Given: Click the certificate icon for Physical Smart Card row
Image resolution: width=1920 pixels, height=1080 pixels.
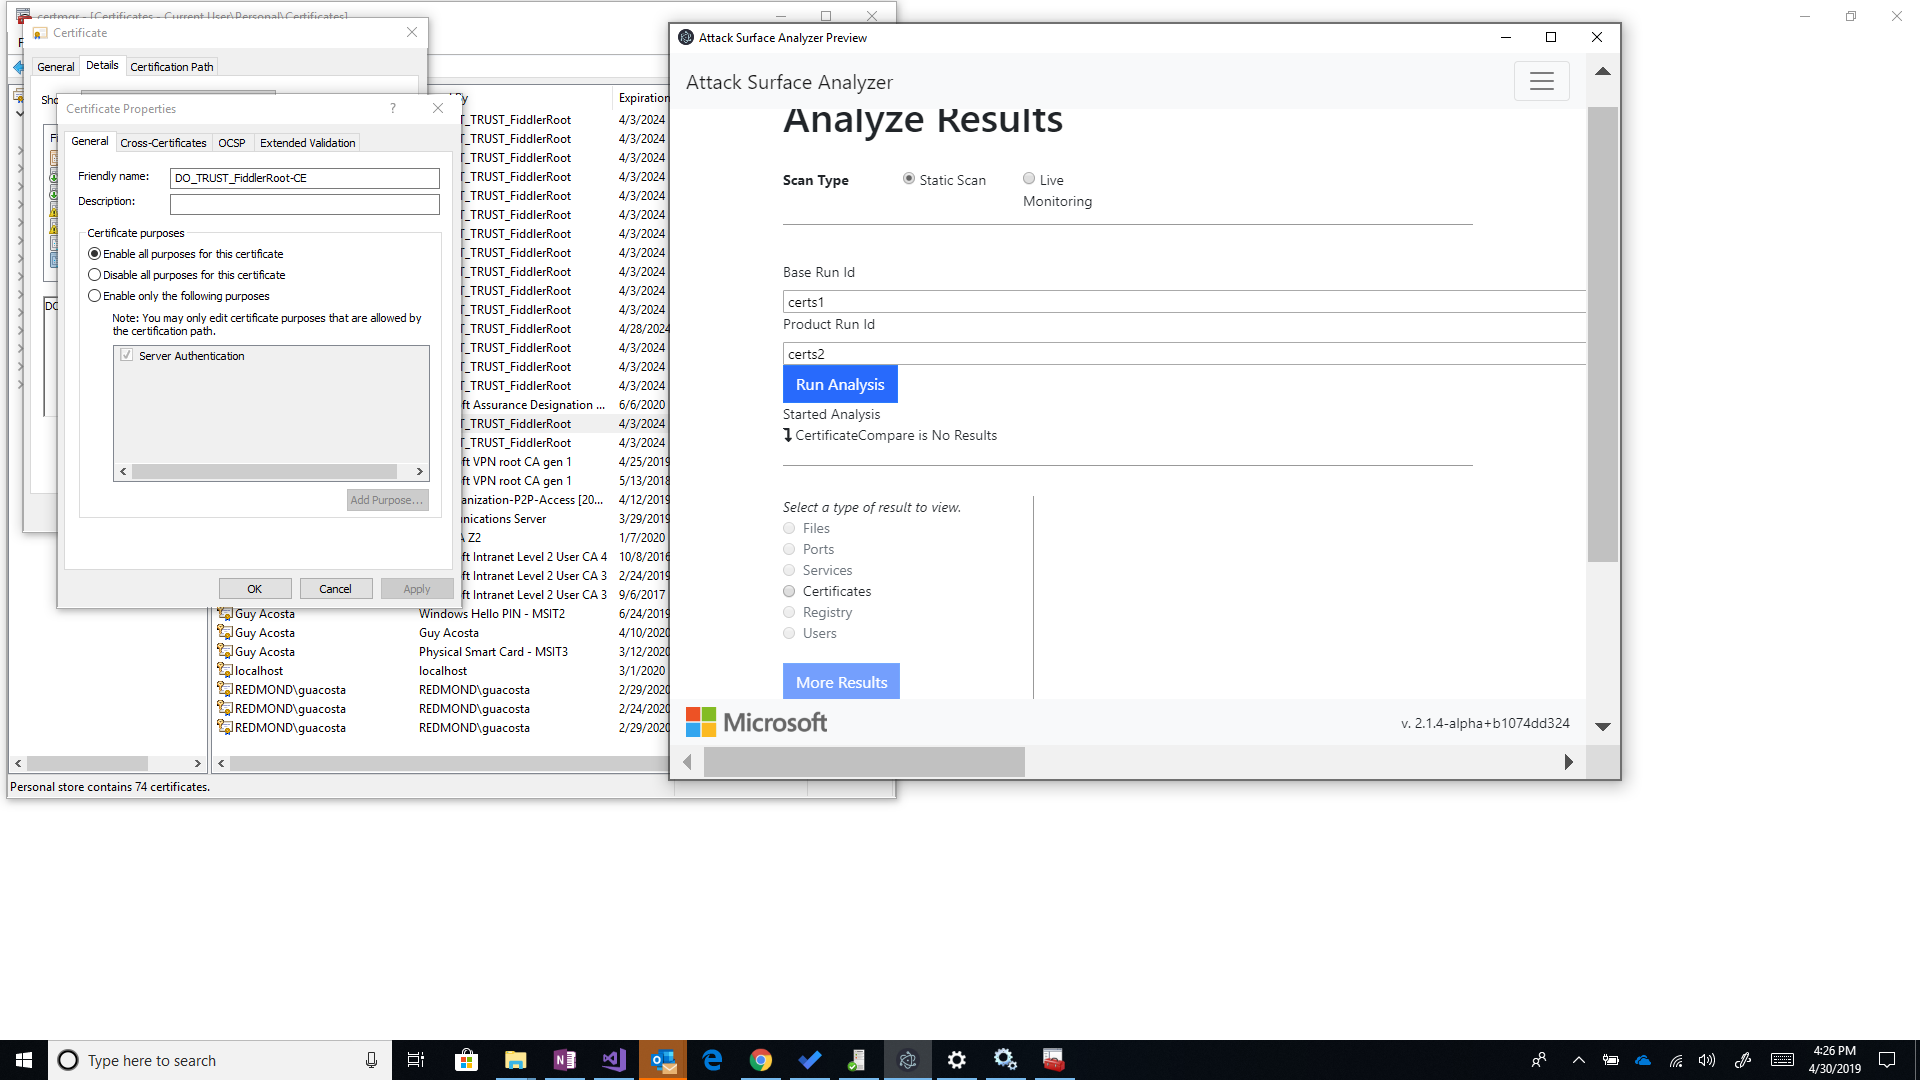Looking at the screenshot, I should (x=225, y=652).
